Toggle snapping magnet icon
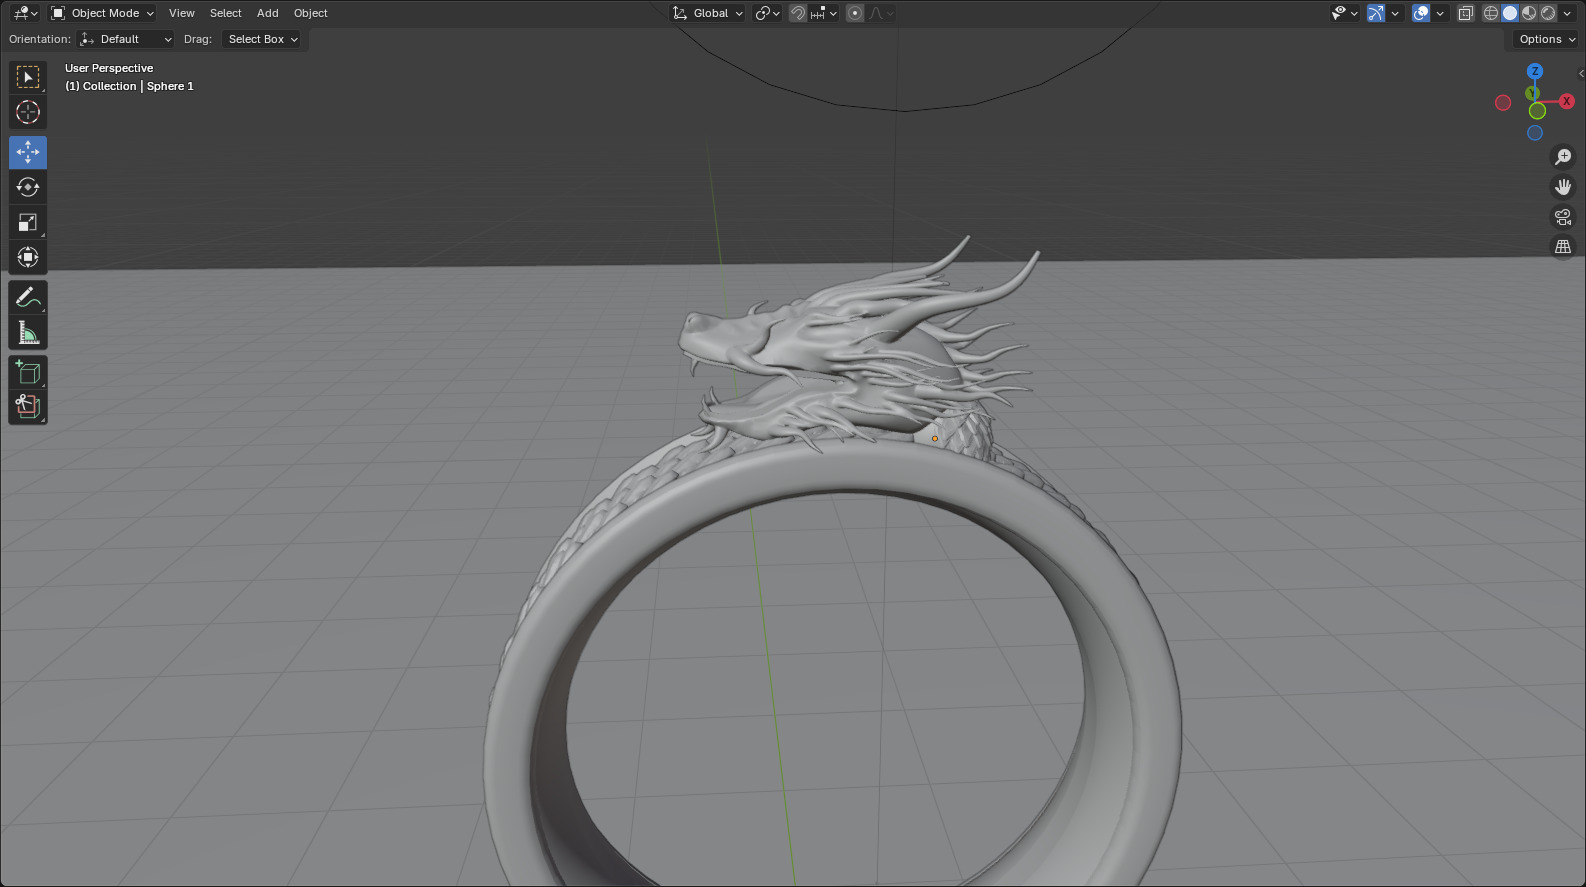 (x=798, y=13)
